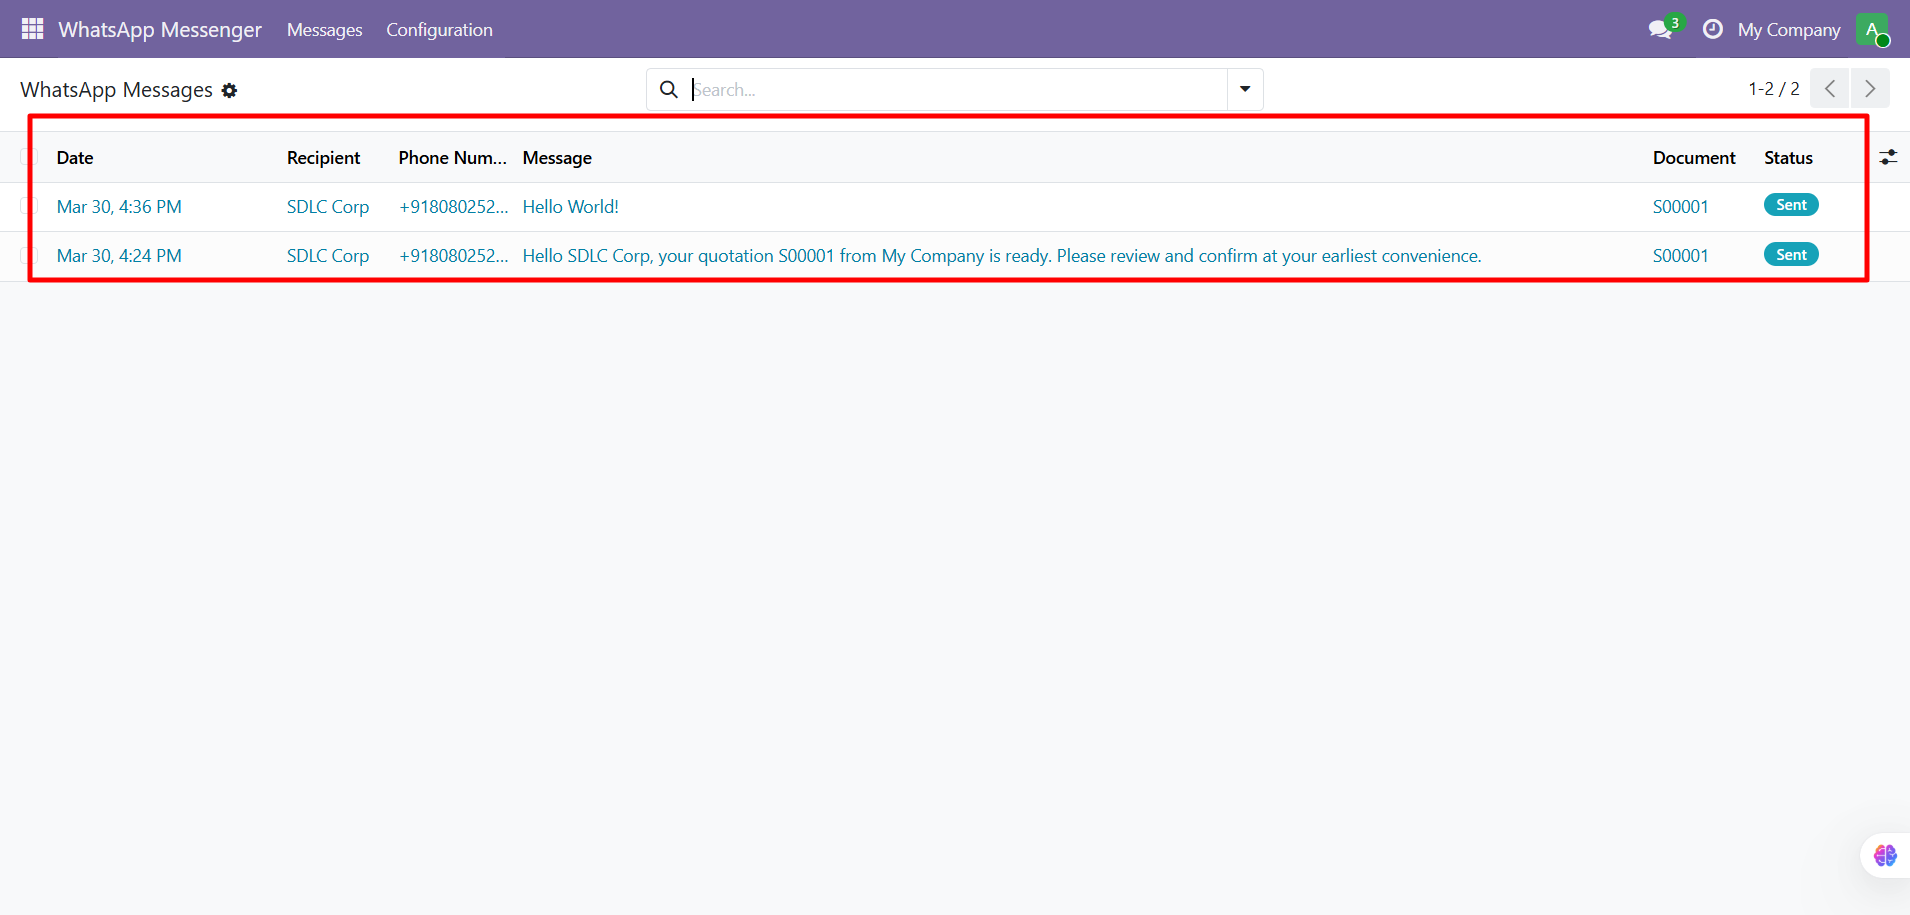Screen dimensions: 1910x915
Task: Go to next page with pagination arrow
Action: coord(1871,88)
